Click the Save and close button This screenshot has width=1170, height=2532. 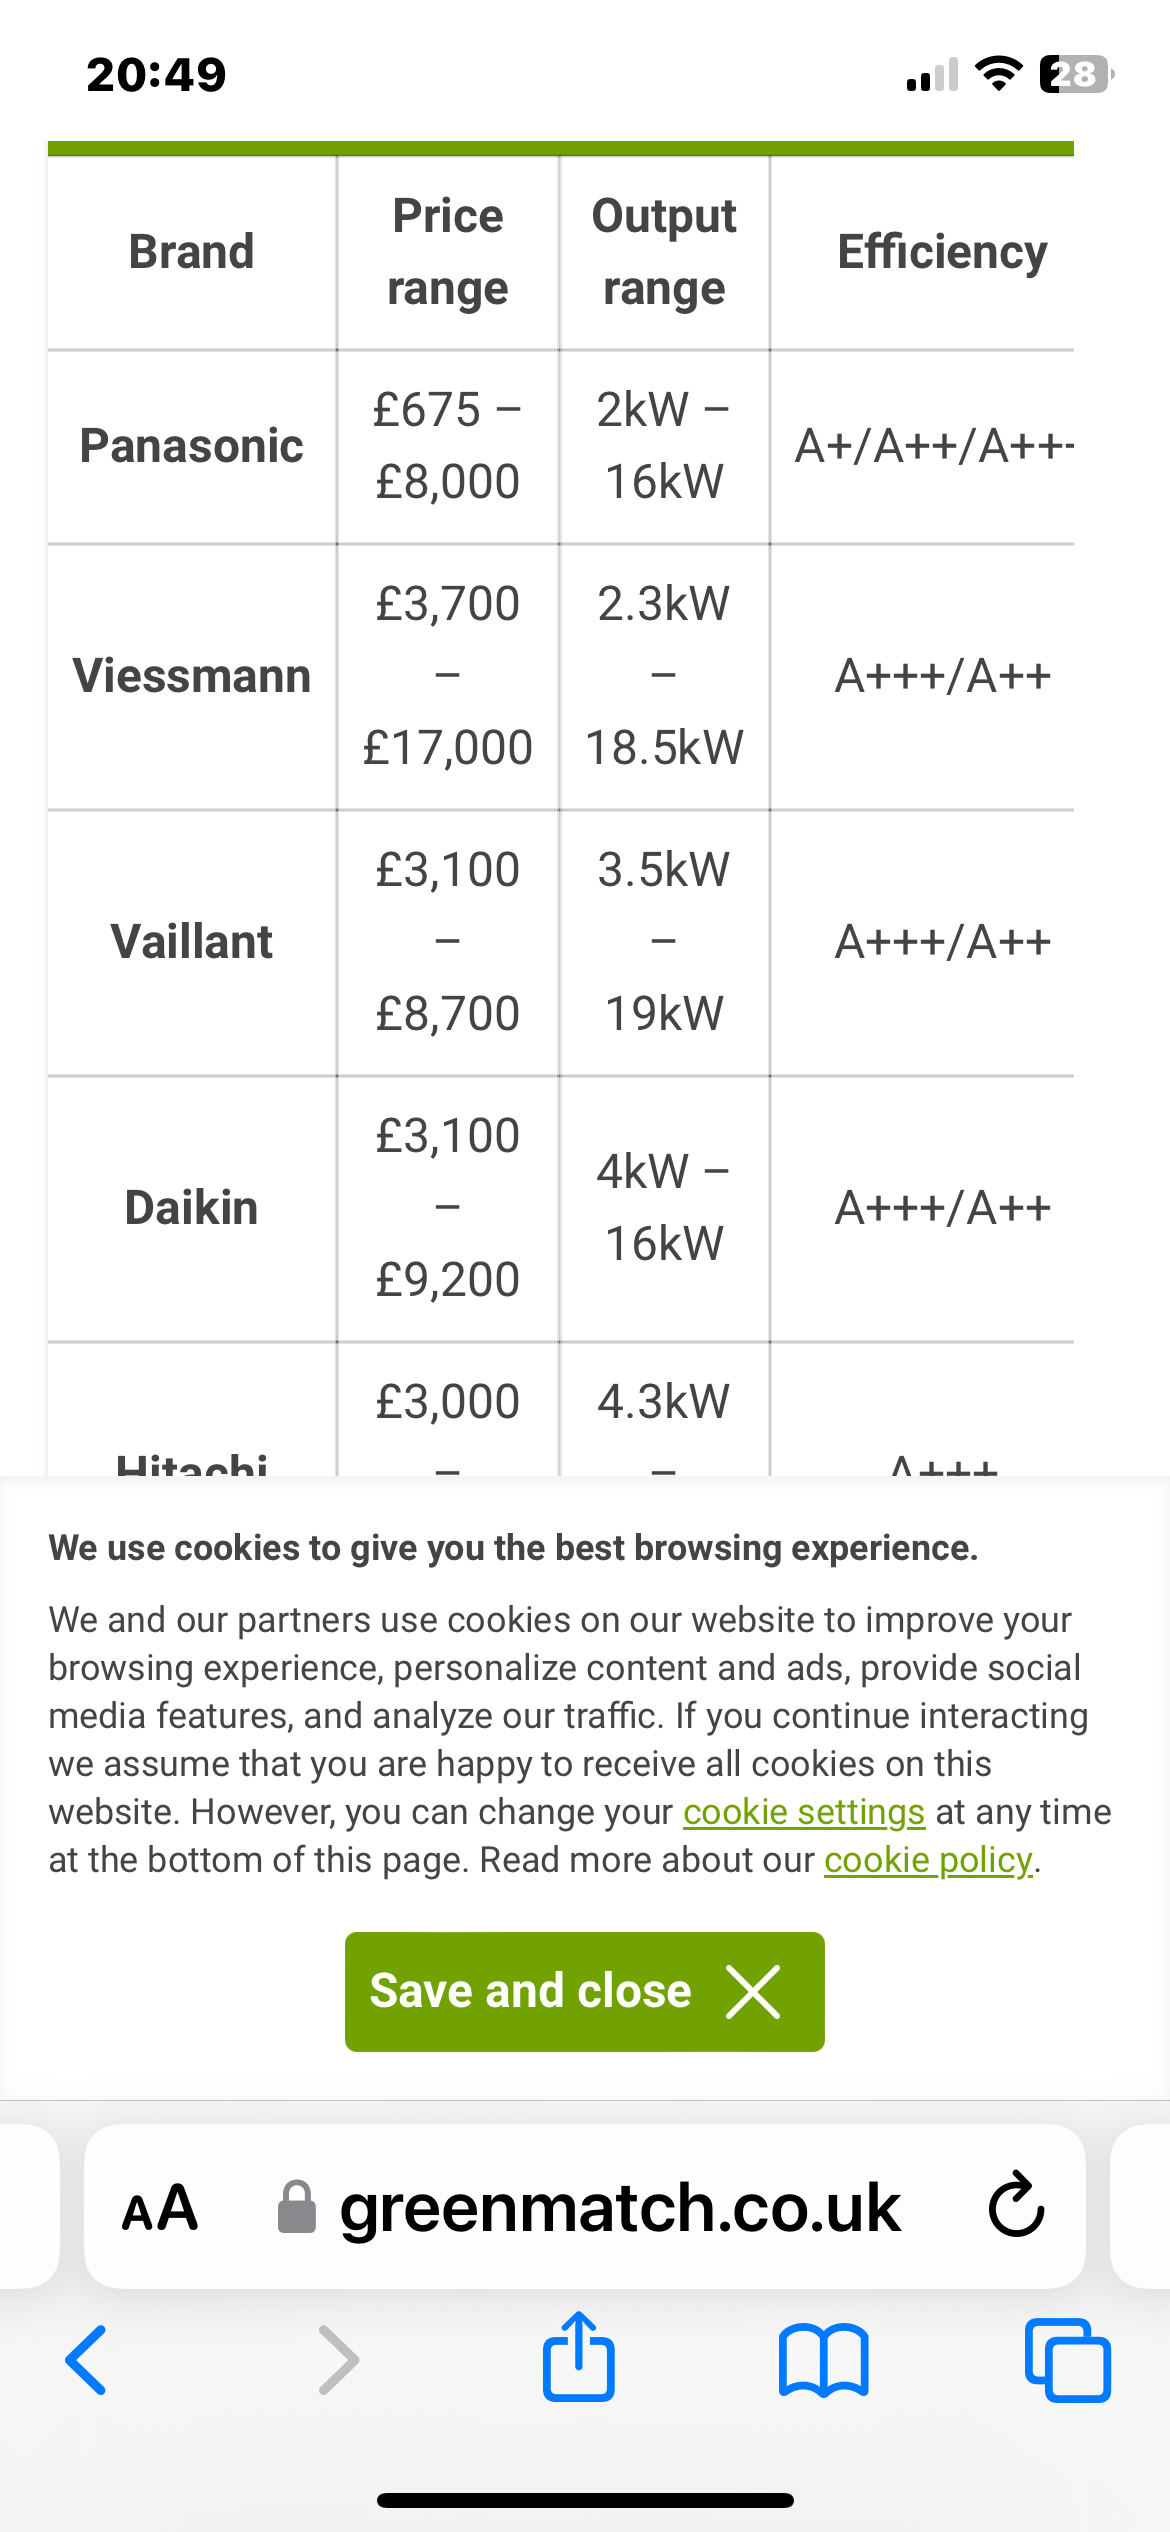pos(584,1992)
